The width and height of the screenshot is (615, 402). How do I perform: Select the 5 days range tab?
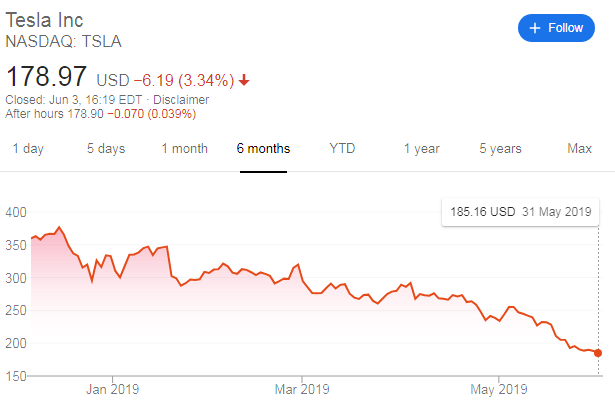(x=106, y=149)
